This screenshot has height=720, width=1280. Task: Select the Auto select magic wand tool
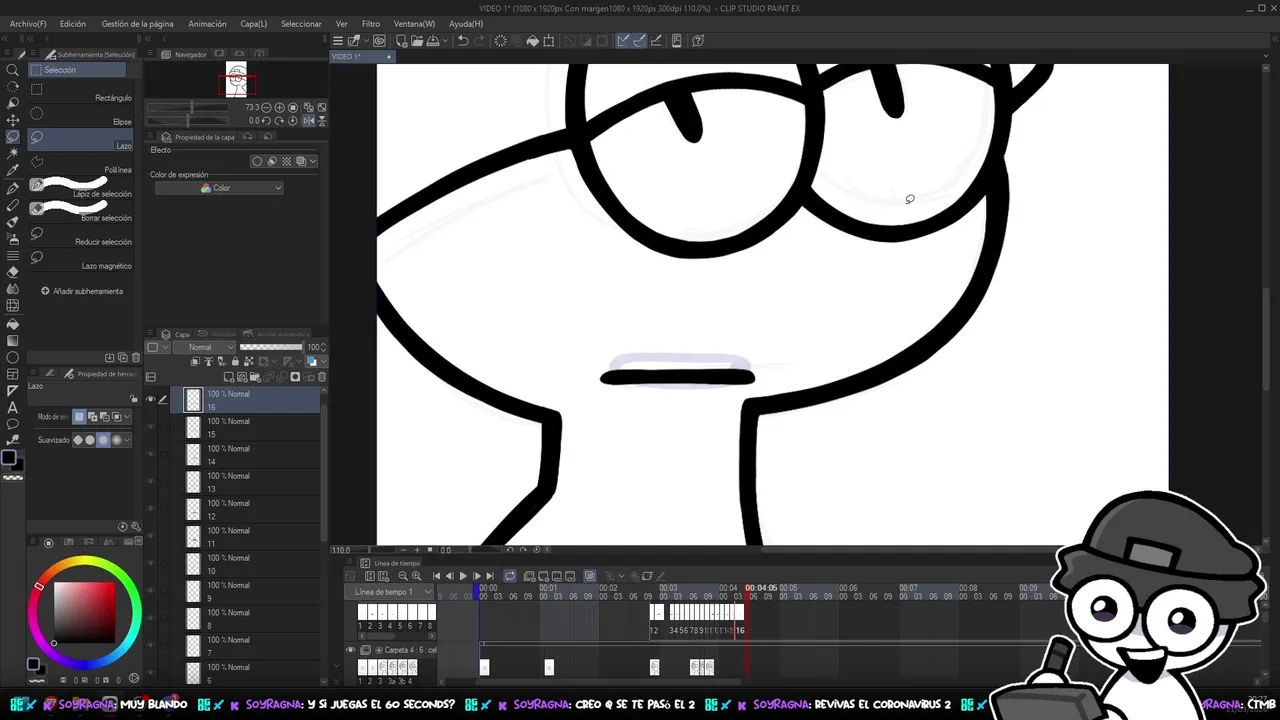(x=12, y=153)
